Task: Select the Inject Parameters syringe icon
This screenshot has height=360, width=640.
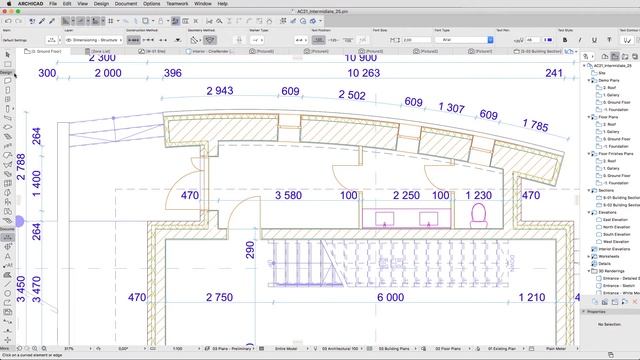Action: [x=52, y=21]
